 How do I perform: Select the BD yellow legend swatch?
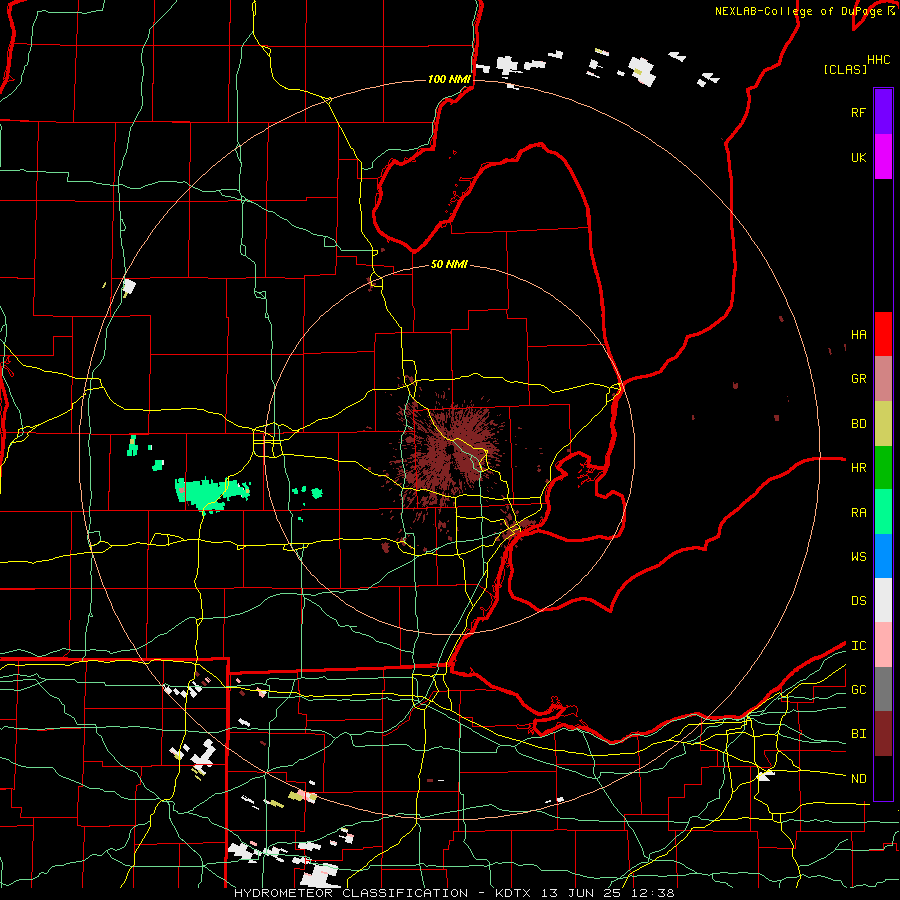(x=883, y=423)
